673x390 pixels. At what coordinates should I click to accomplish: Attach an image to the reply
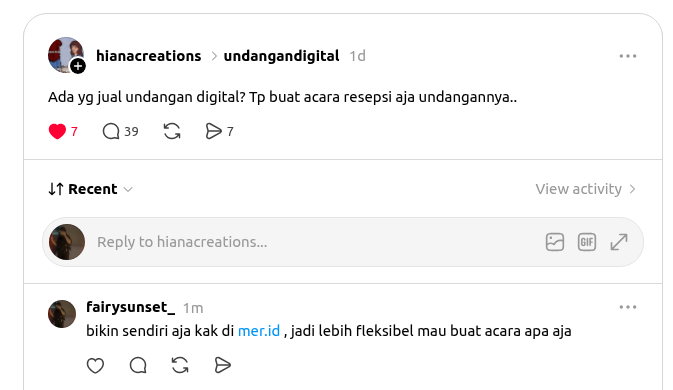coord(555,242)
